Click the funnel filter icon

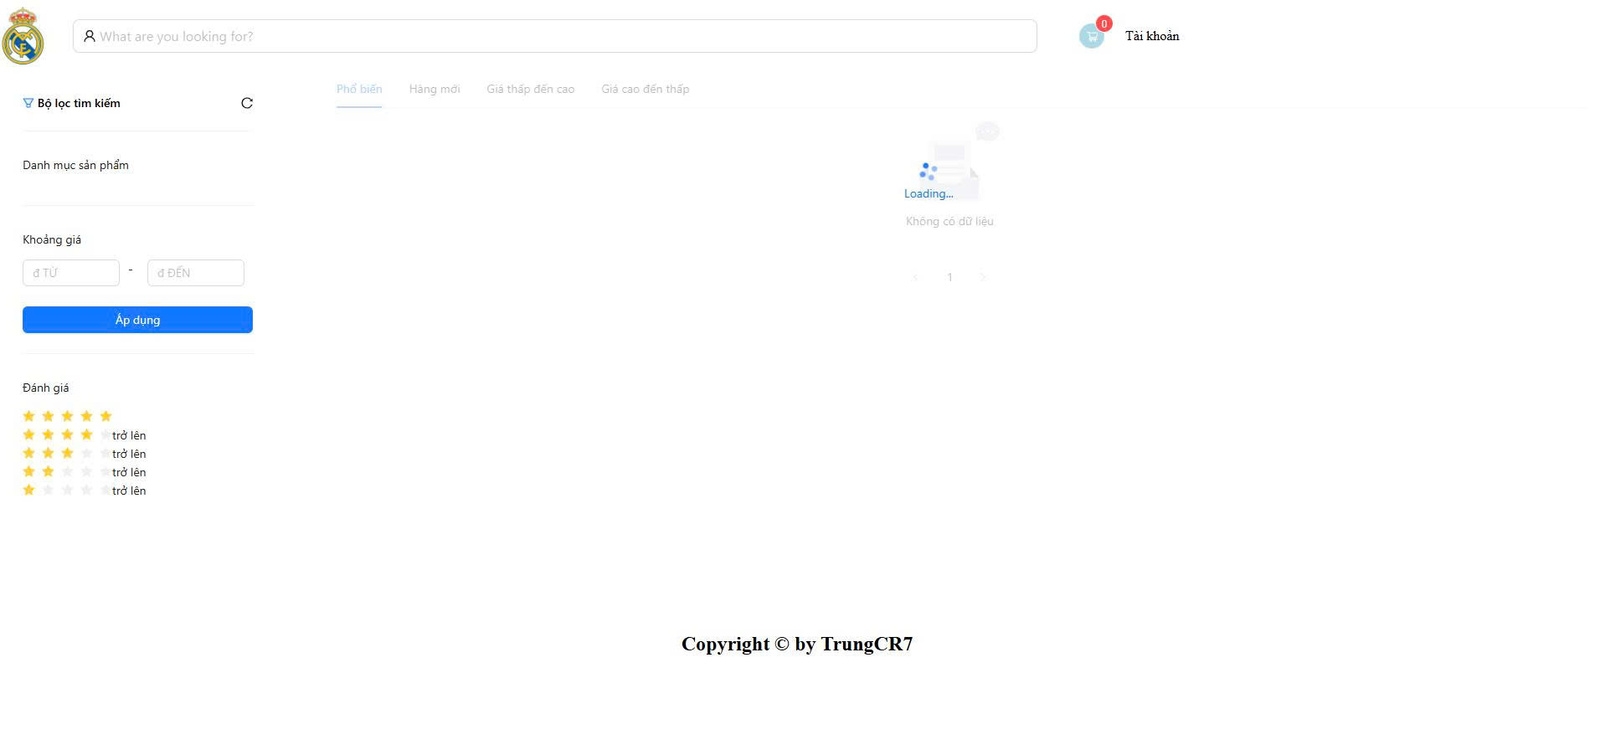tap(28, 103)
